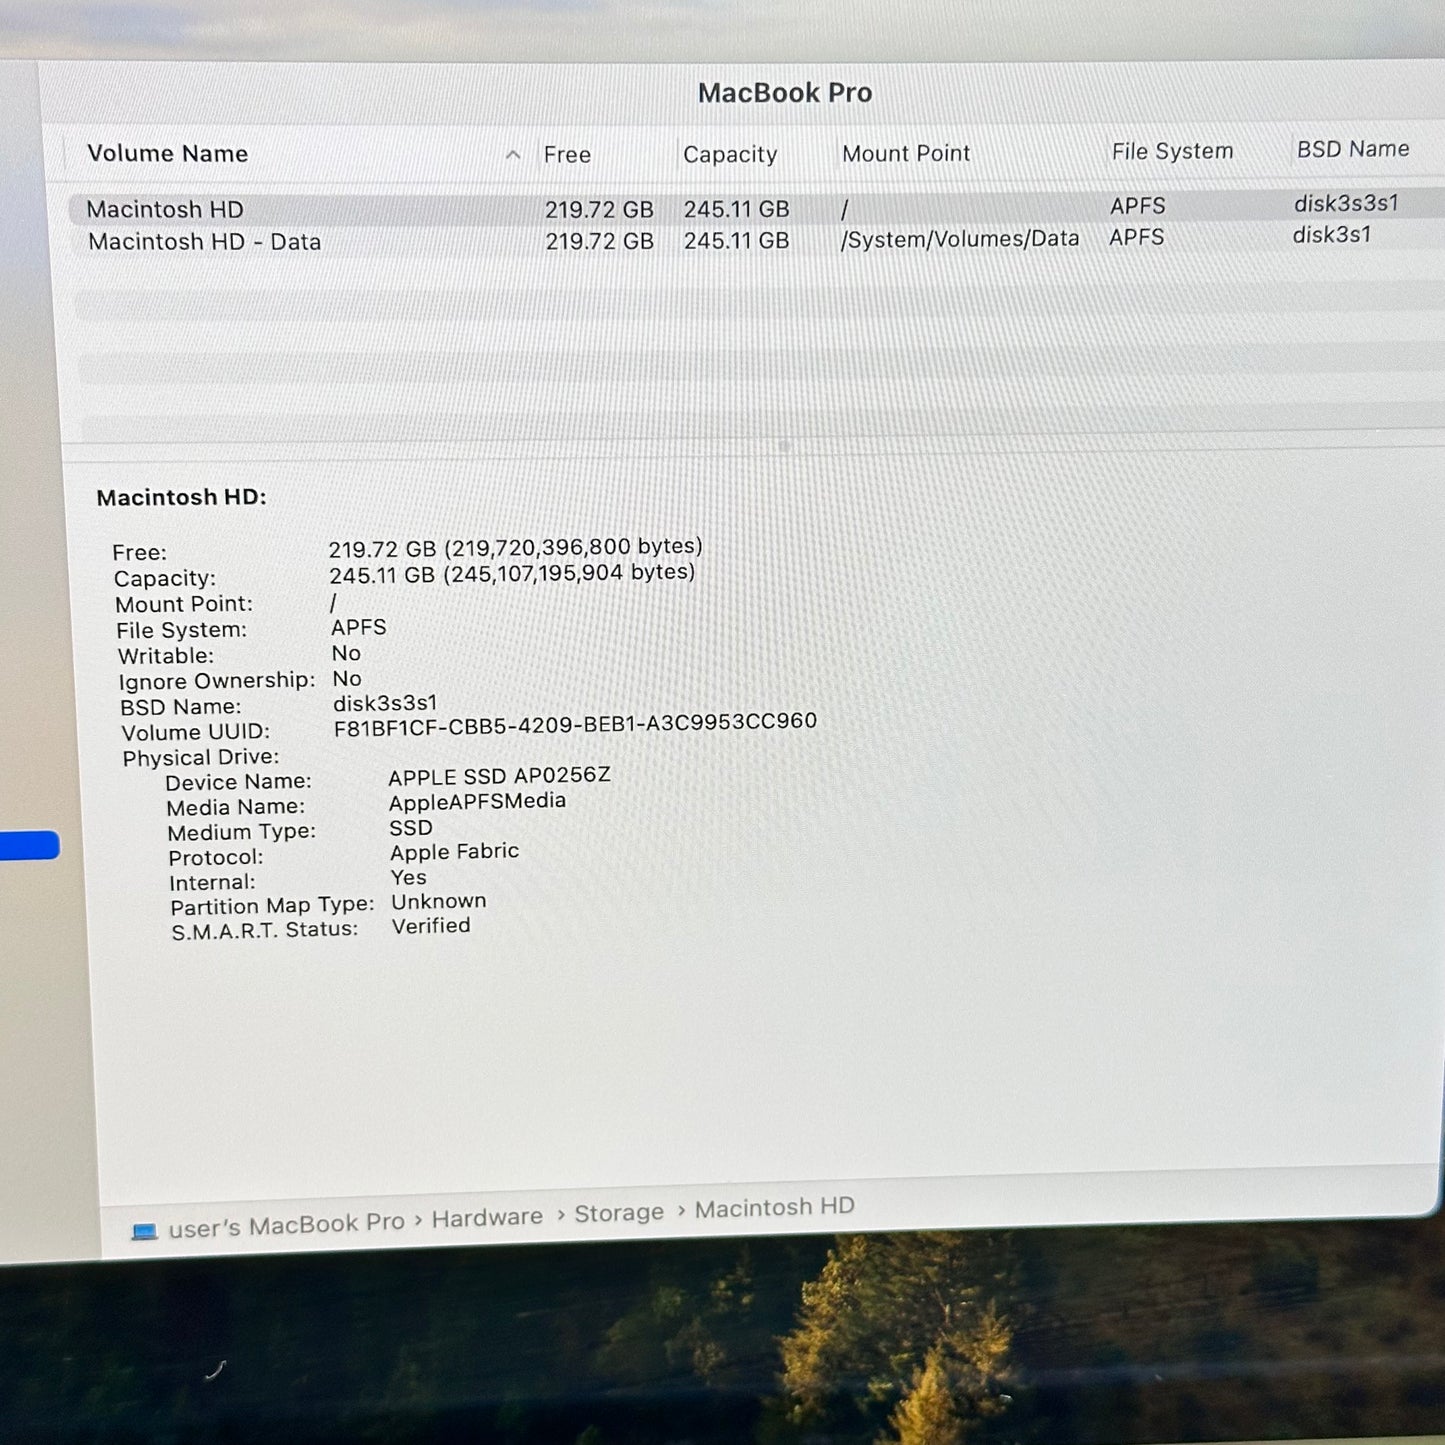Screen dimensions: 1445x1445
Task: Click device name APPLE SSD AP0256Z
Action: [499, 776]
